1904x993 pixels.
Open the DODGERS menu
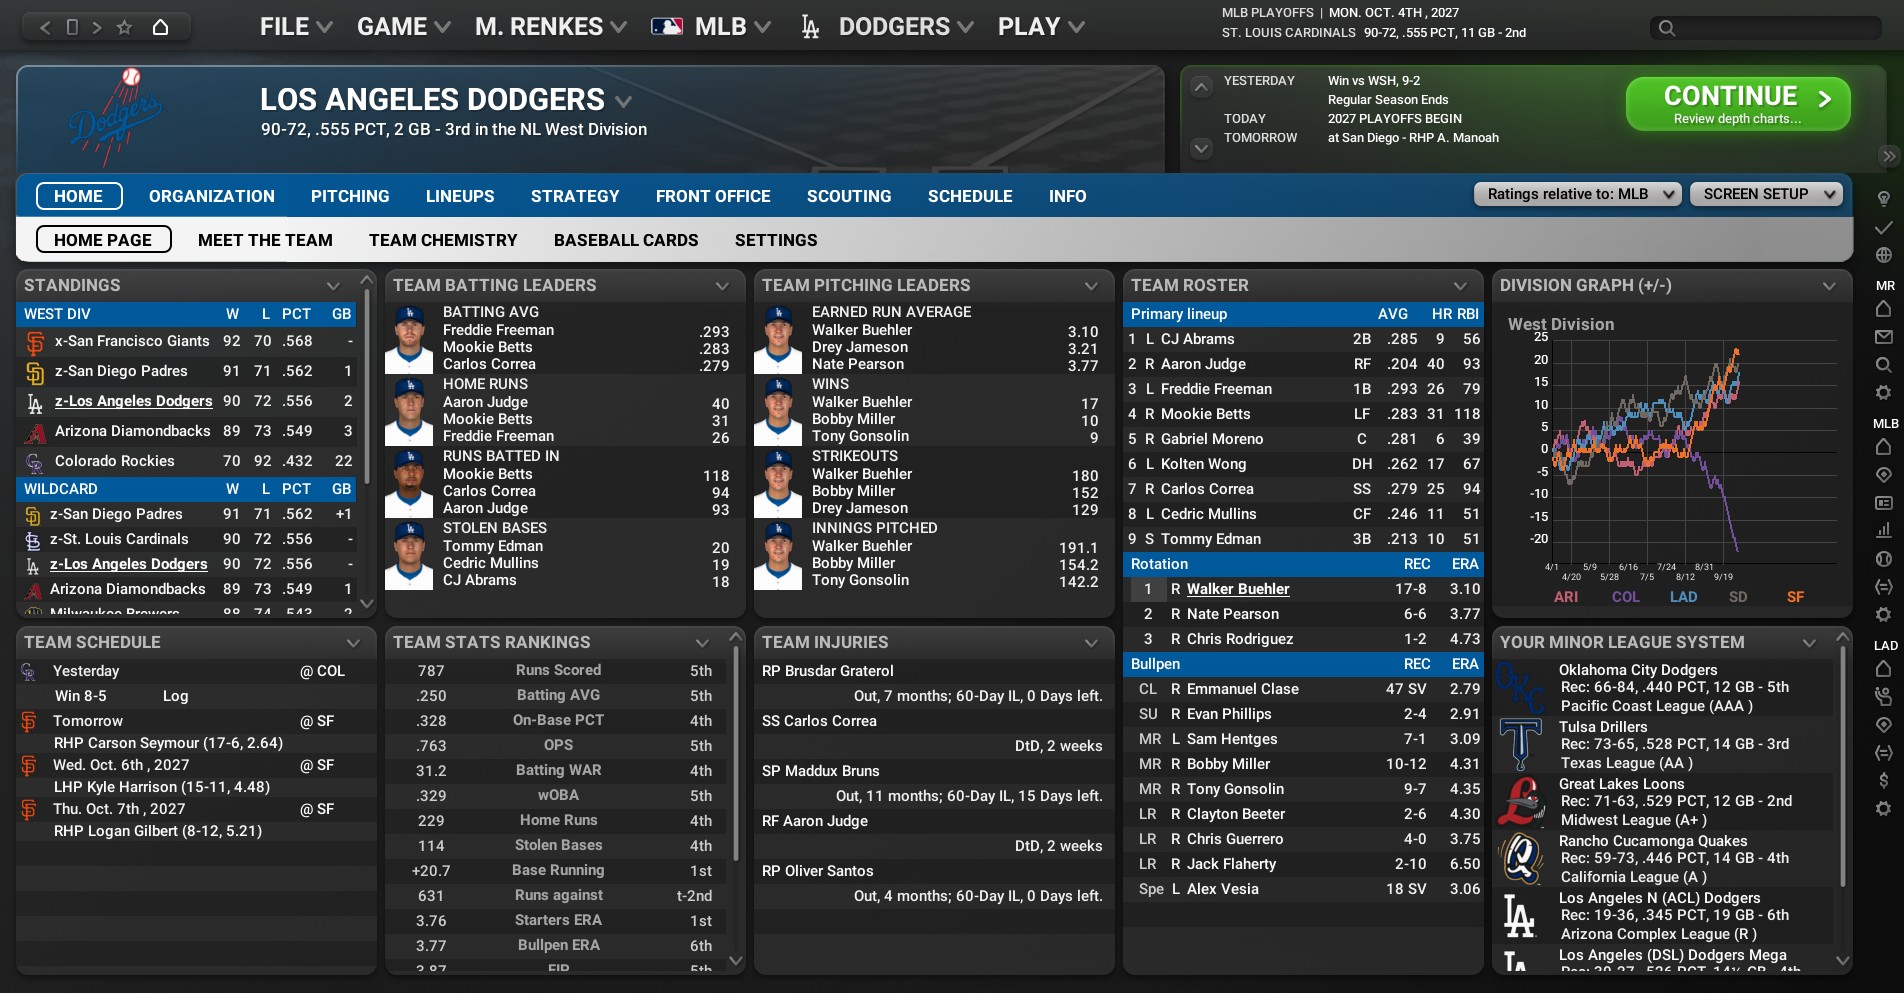pos(904,27)
